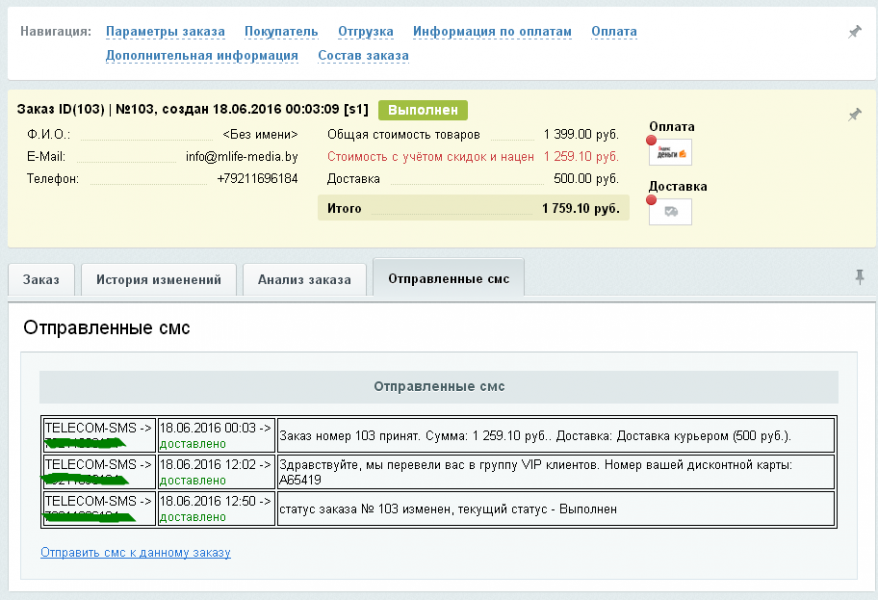Click the green Выполнен status badge
878x600 pixels.
(x=425, y=108)
